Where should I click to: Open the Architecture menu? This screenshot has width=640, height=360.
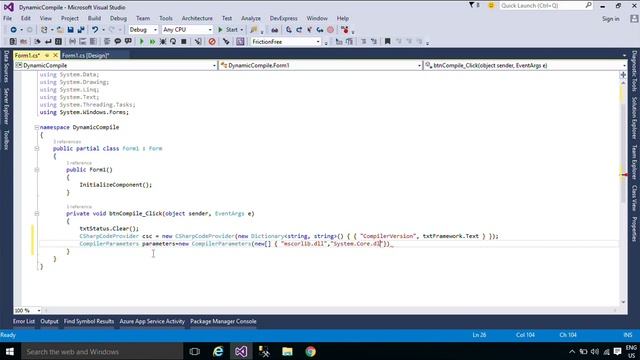tap(197, 18)
